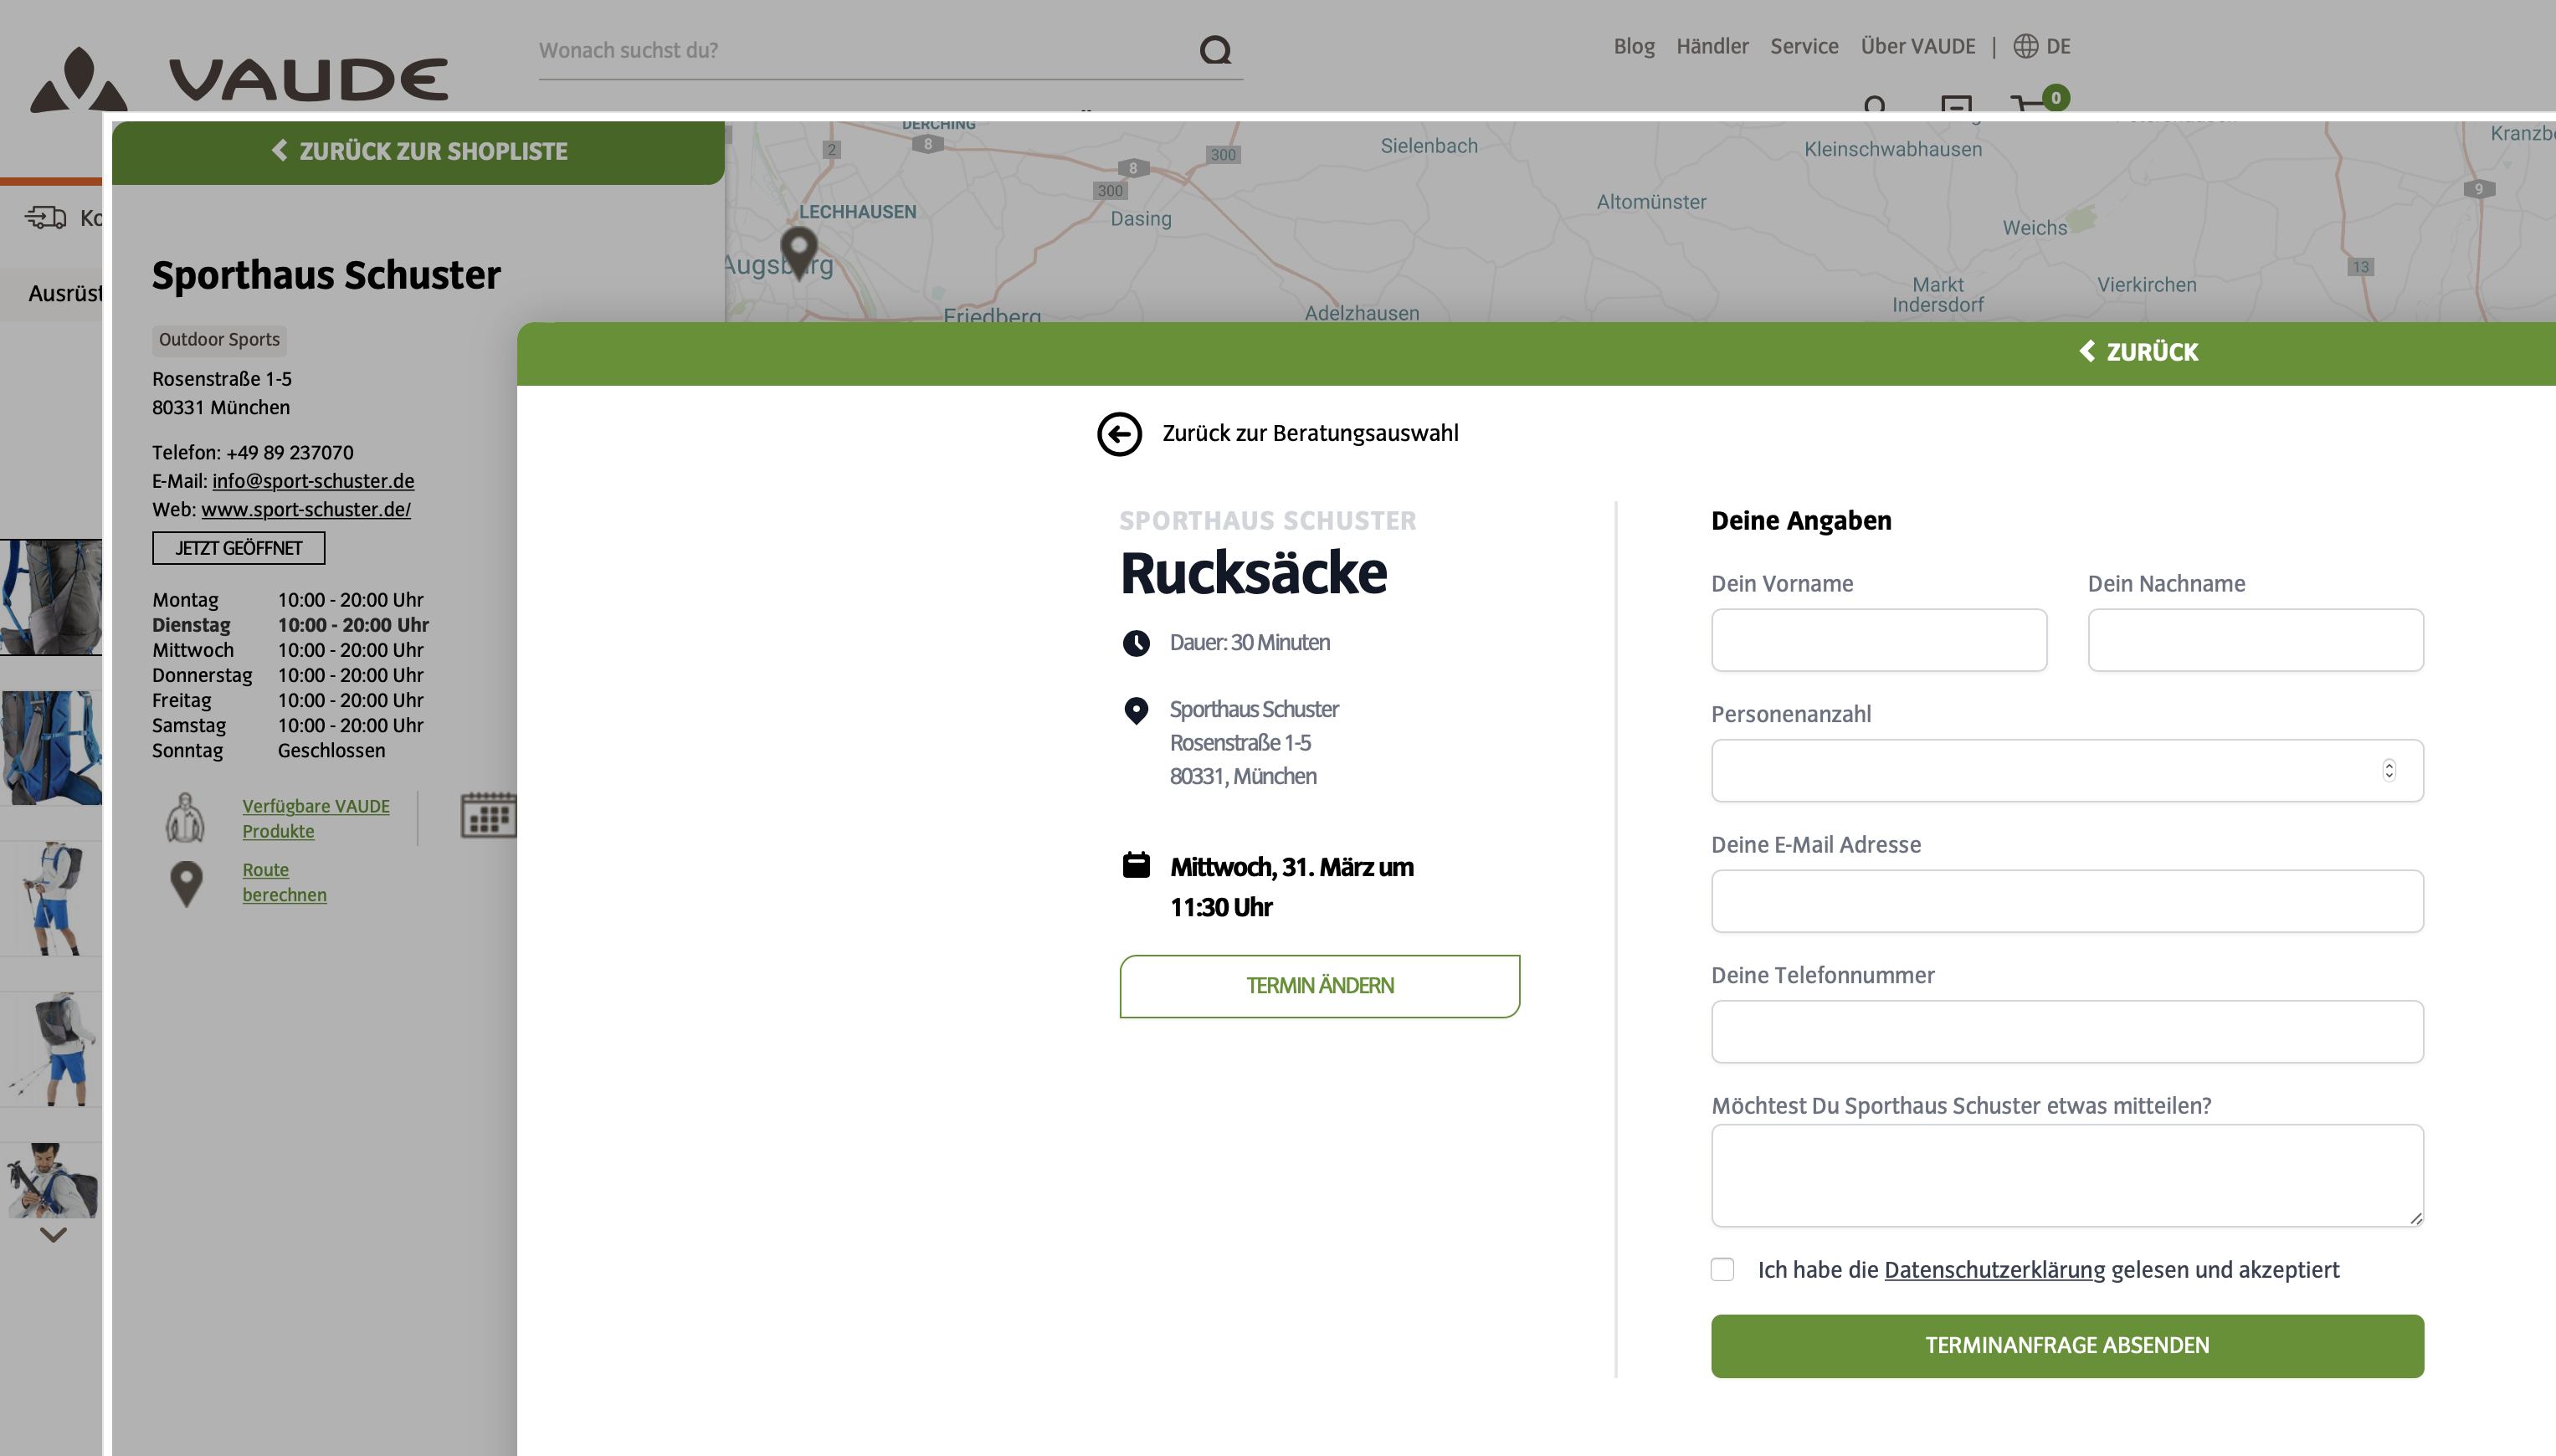Click Zurück zur Shopliste button
Image resolution: width=2556 pixels, height=1456 pixels.
click(418, 152)
